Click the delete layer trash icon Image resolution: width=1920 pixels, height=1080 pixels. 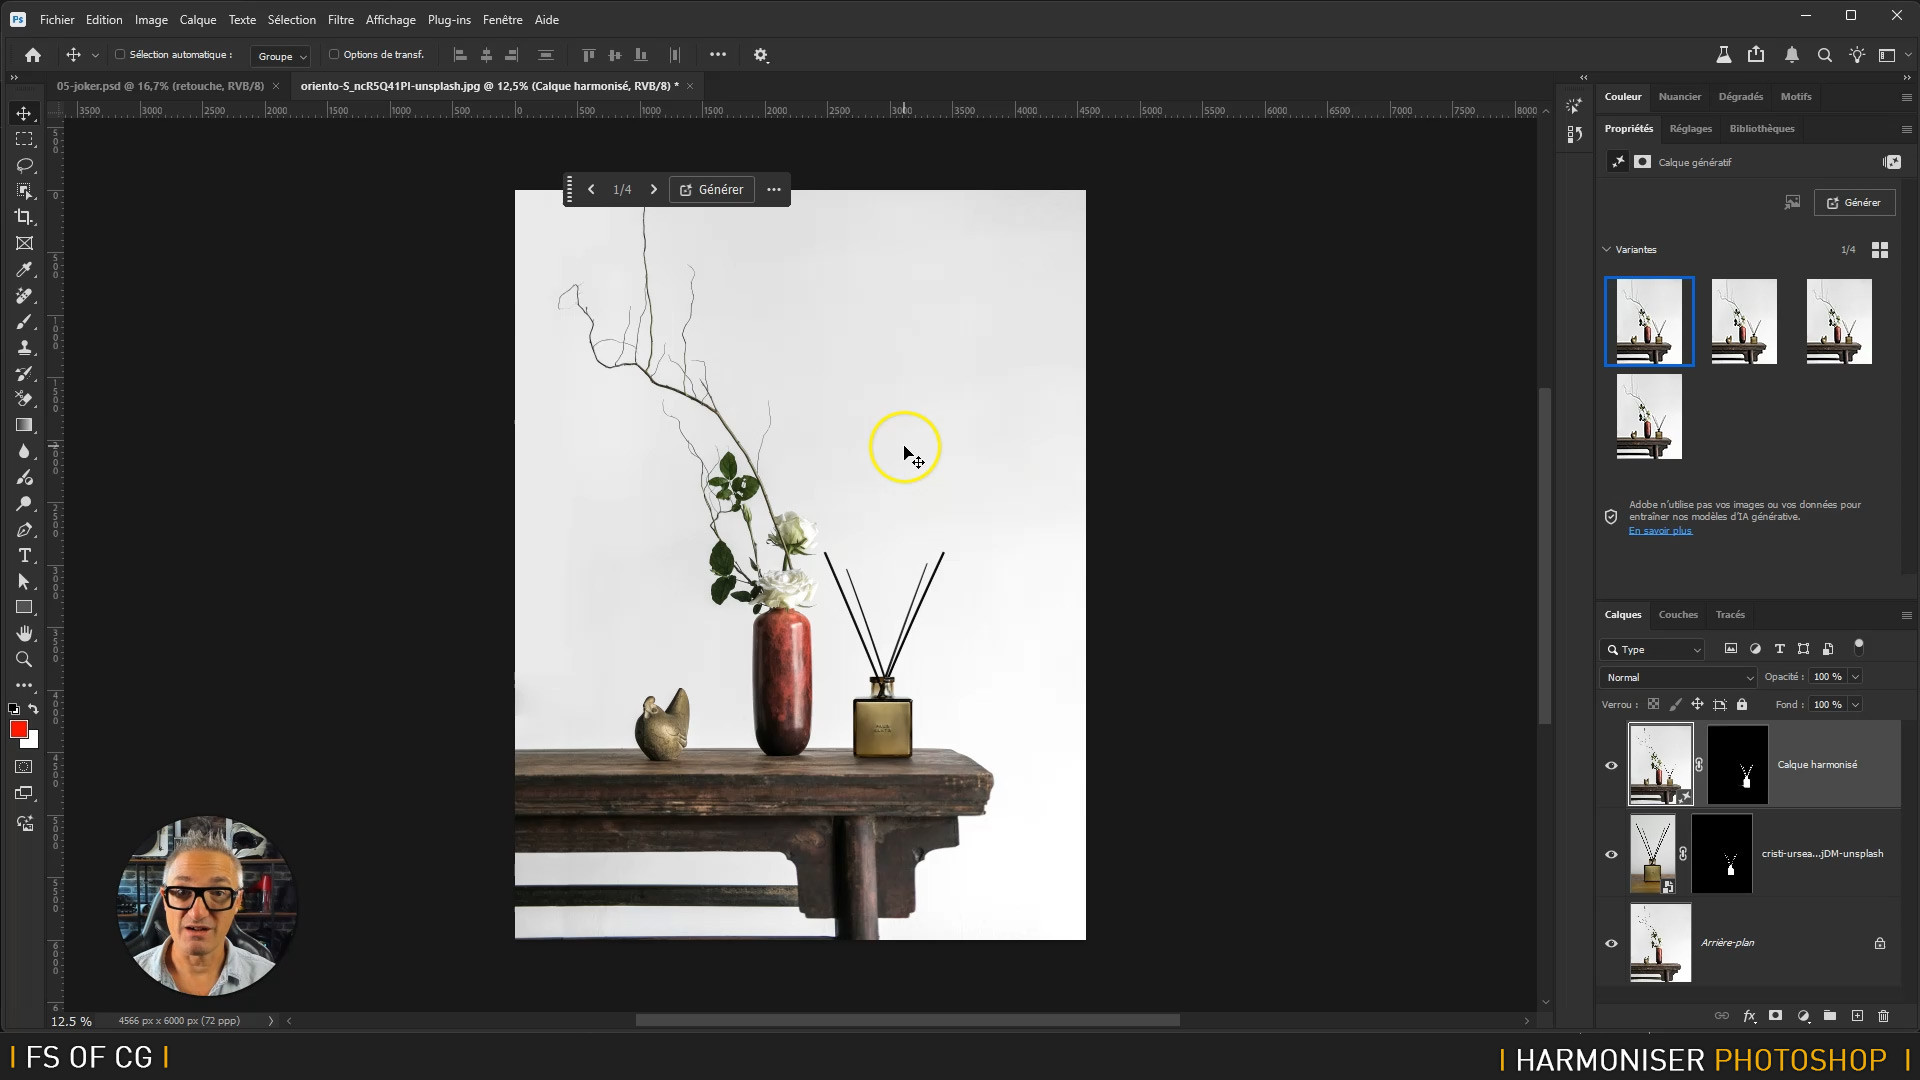coord(1884,1016)
